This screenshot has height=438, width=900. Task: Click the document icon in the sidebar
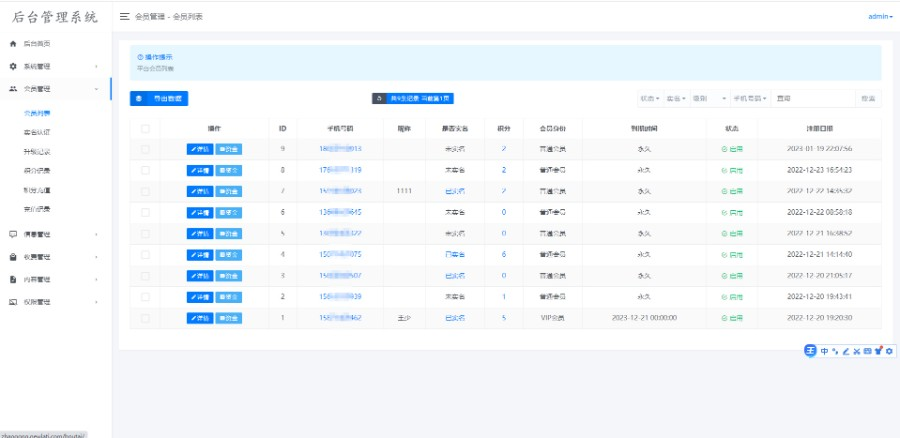pos(13,279)
